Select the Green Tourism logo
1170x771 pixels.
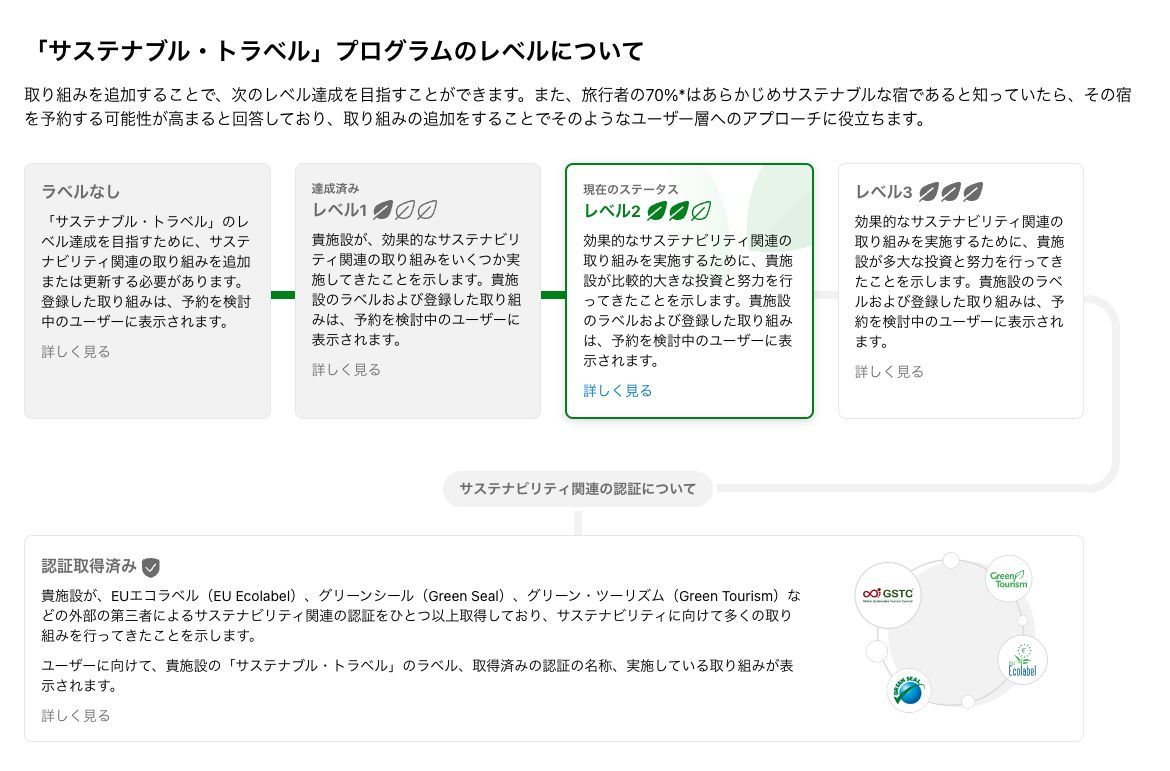tap(1007, 578)
